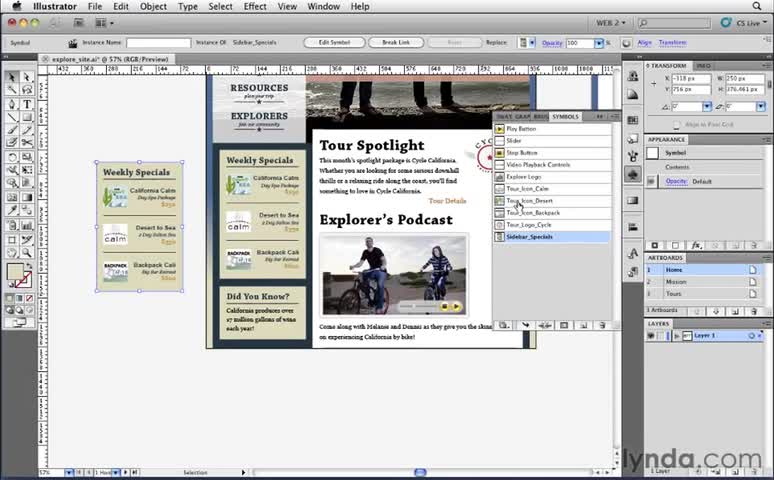Click Delete Artboard trash icon

pos(754,312)
